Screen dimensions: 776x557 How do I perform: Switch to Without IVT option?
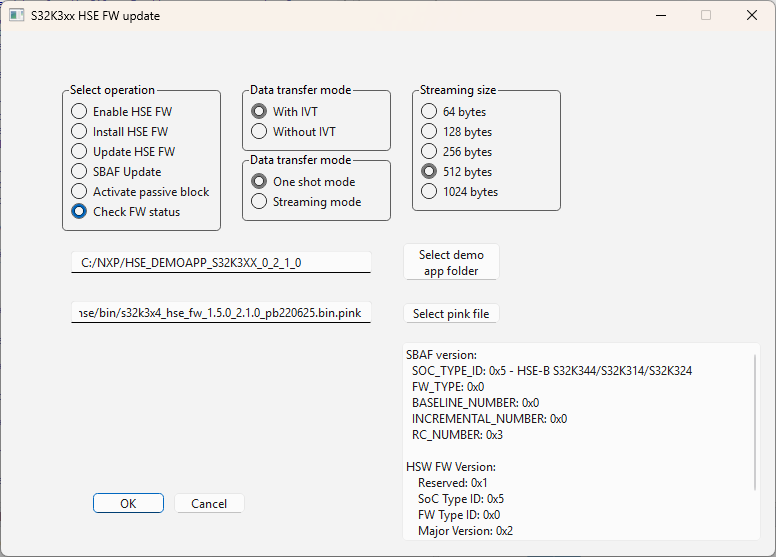259,132
